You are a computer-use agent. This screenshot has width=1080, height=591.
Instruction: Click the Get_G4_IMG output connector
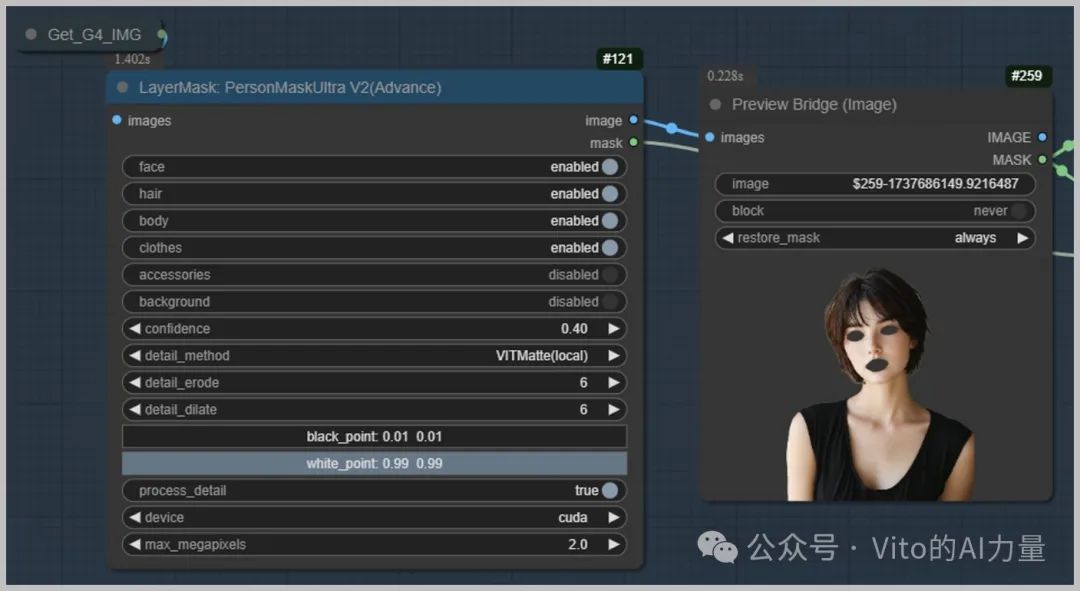click(161, 34)
